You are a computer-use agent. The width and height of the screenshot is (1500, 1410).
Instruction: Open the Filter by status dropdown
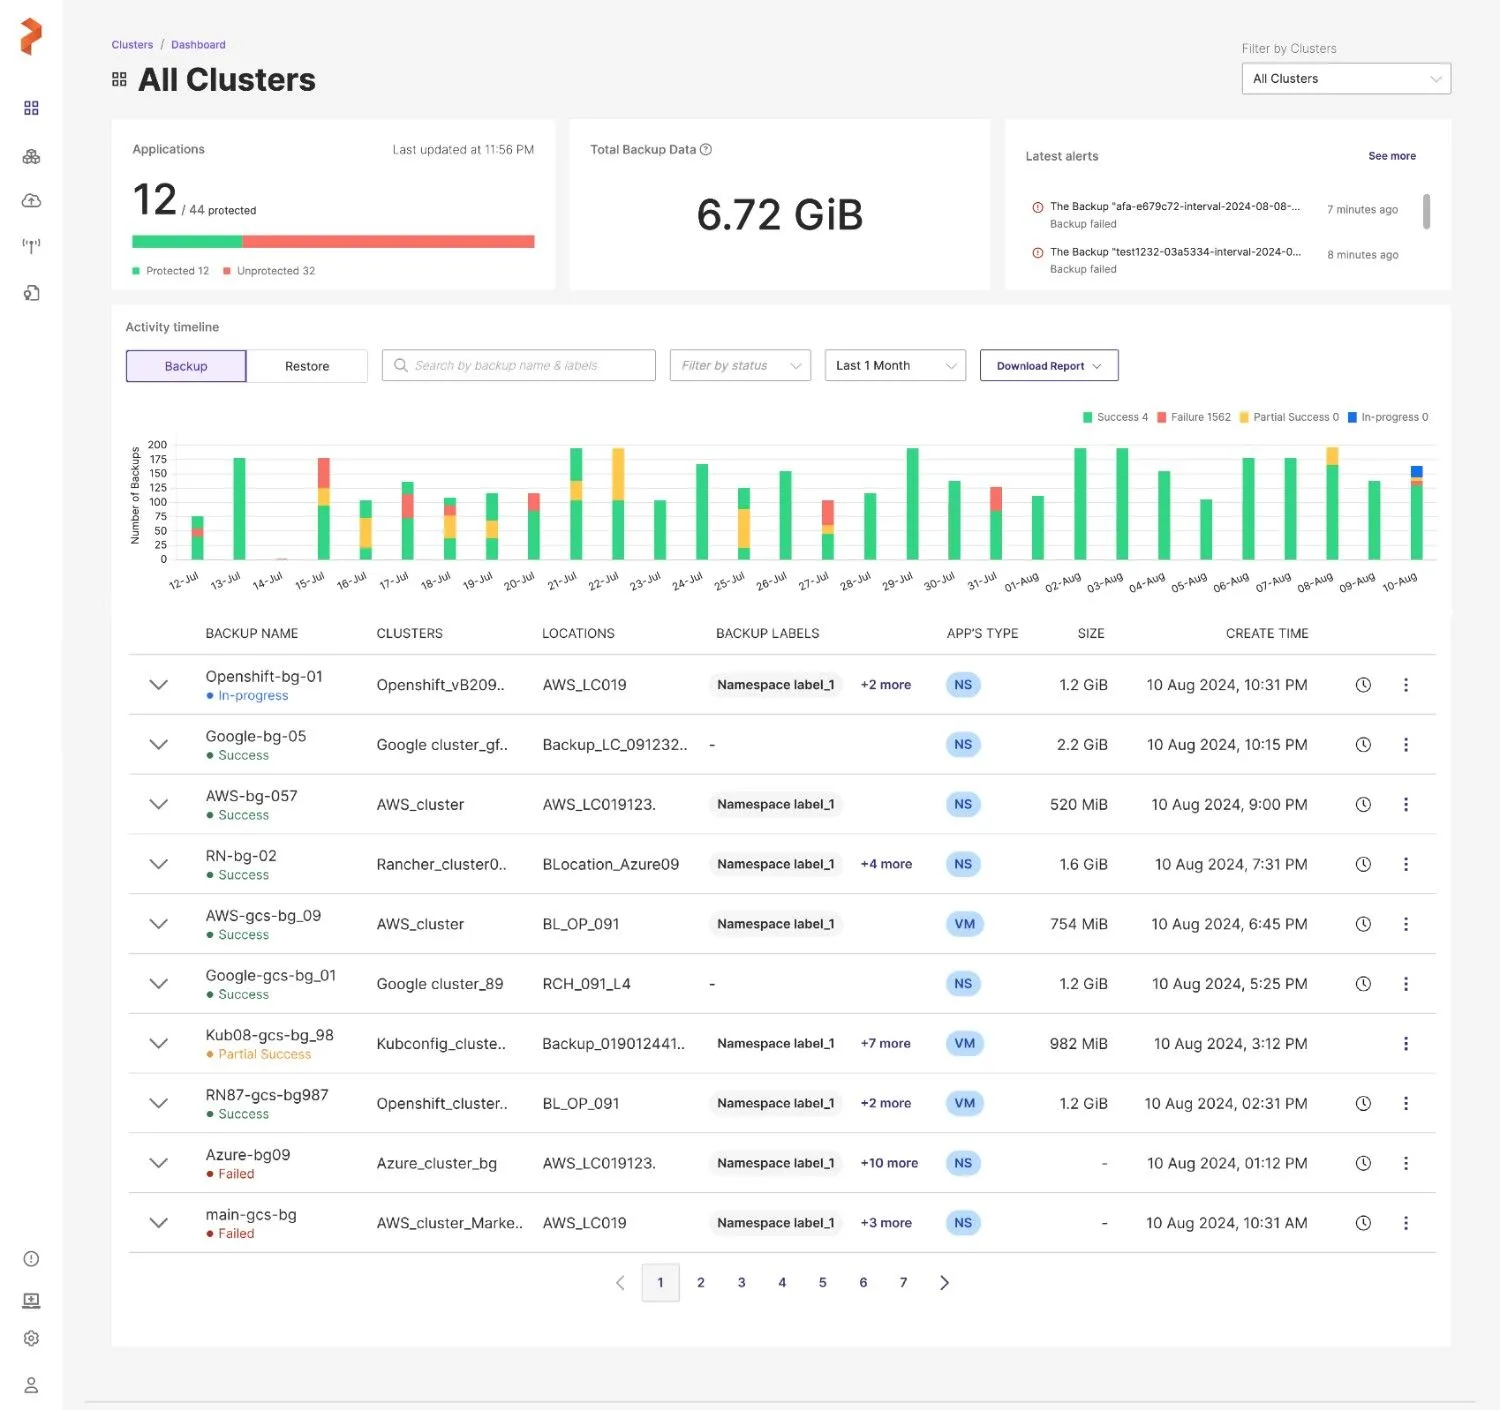click(x=740, y=366)
